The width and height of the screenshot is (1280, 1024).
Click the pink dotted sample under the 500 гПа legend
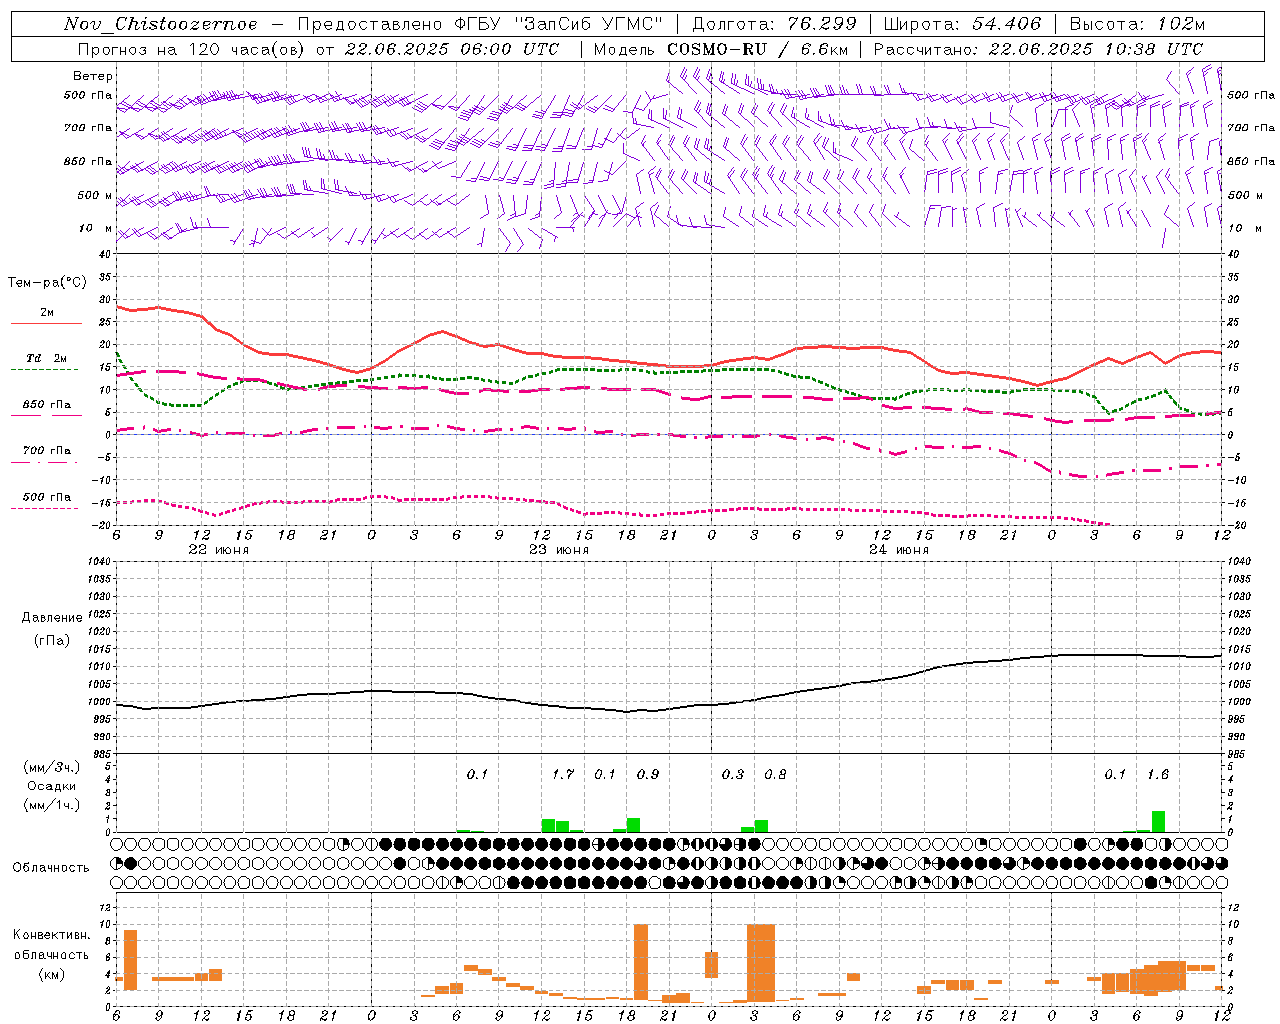point(44,509)
